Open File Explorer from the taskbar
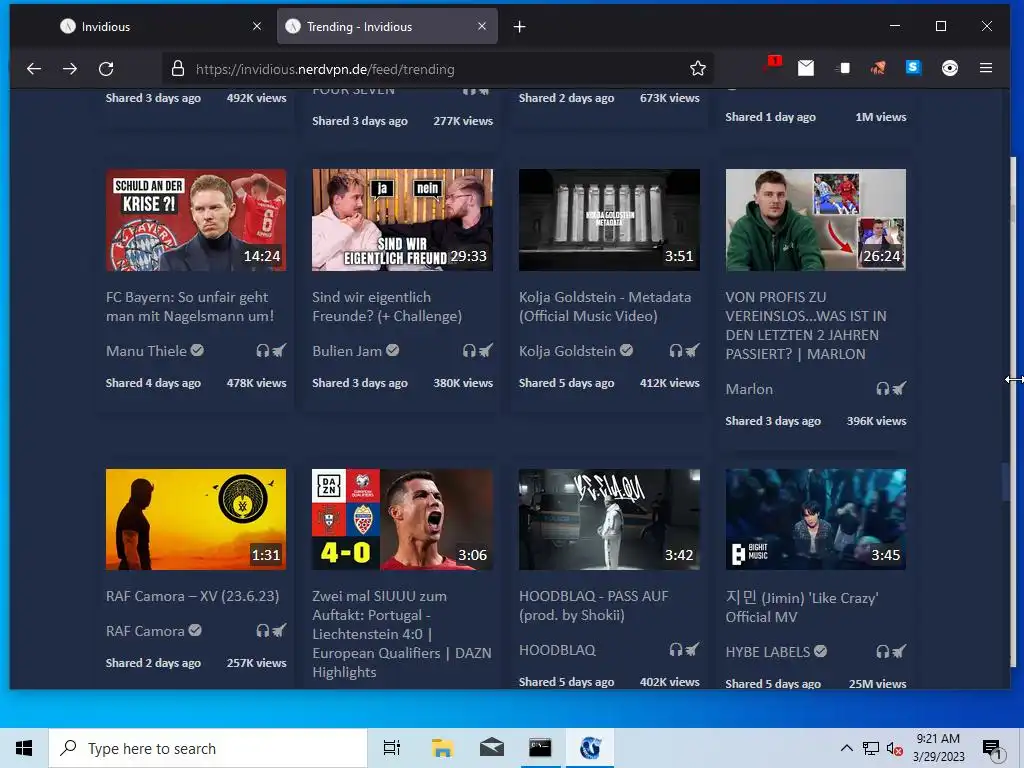The image size is (1024, 768). [x=442, y=748]
